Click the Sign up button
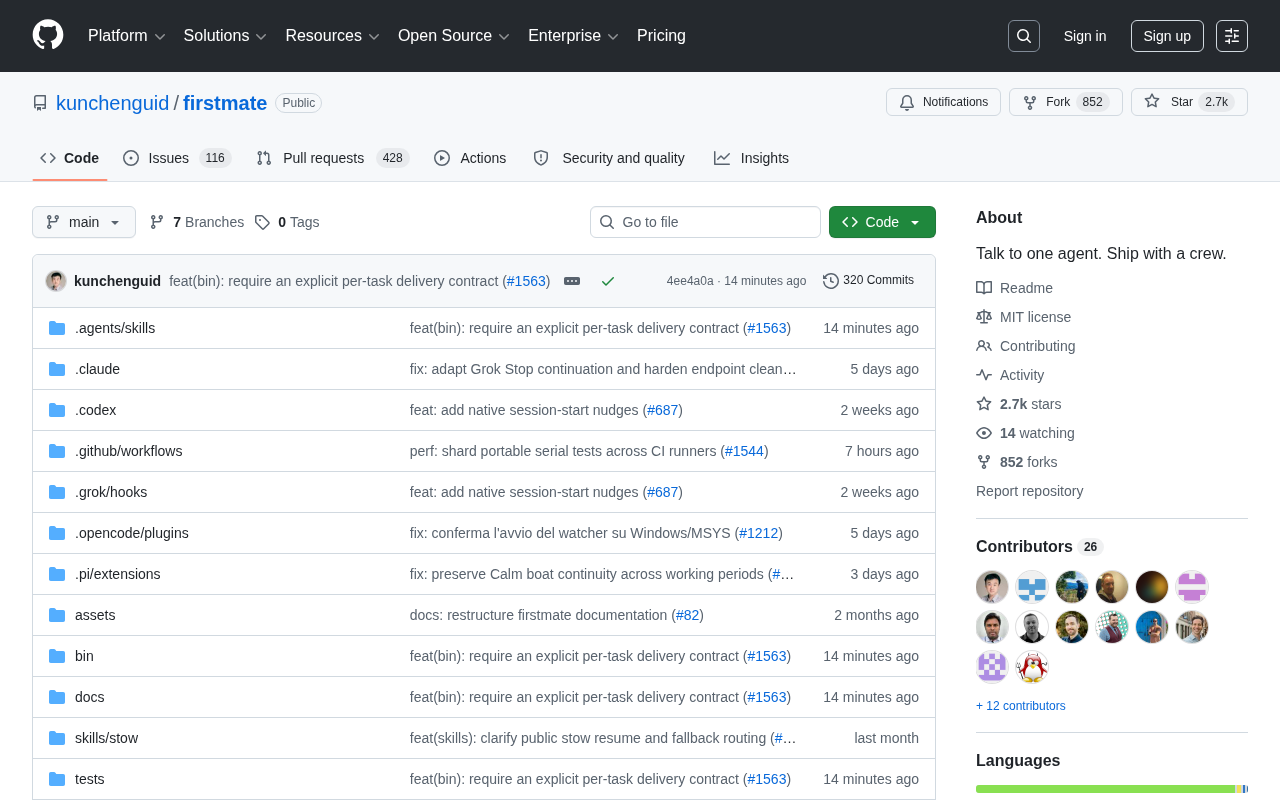 1167,36
